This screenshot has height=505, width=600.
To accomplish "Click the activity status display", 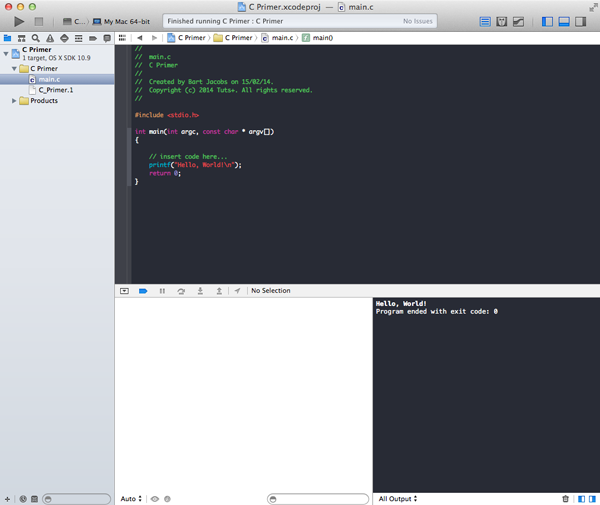I will (300, 21).
